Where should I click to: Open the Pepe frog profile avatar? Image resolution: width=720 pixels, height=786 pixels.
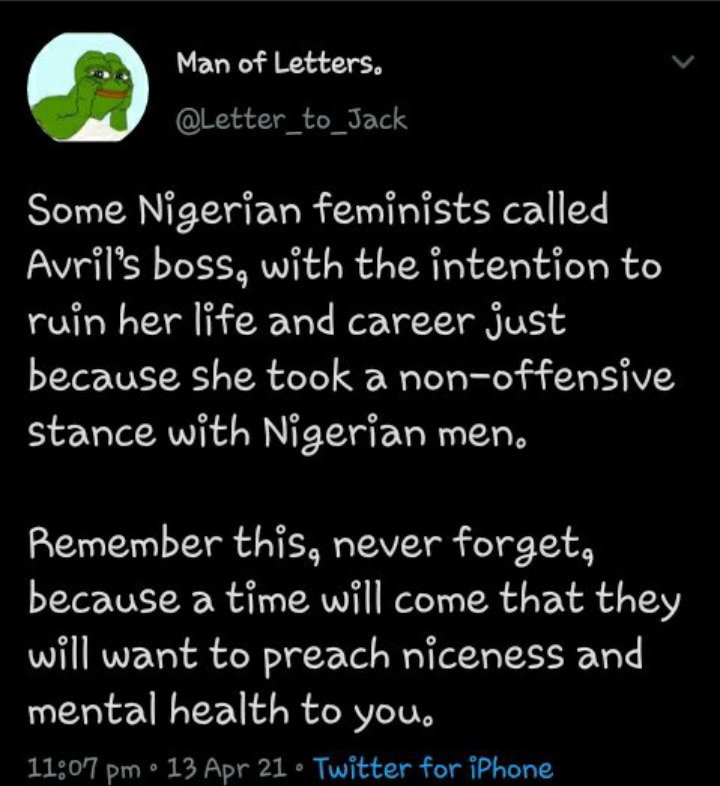pos(88,87)
